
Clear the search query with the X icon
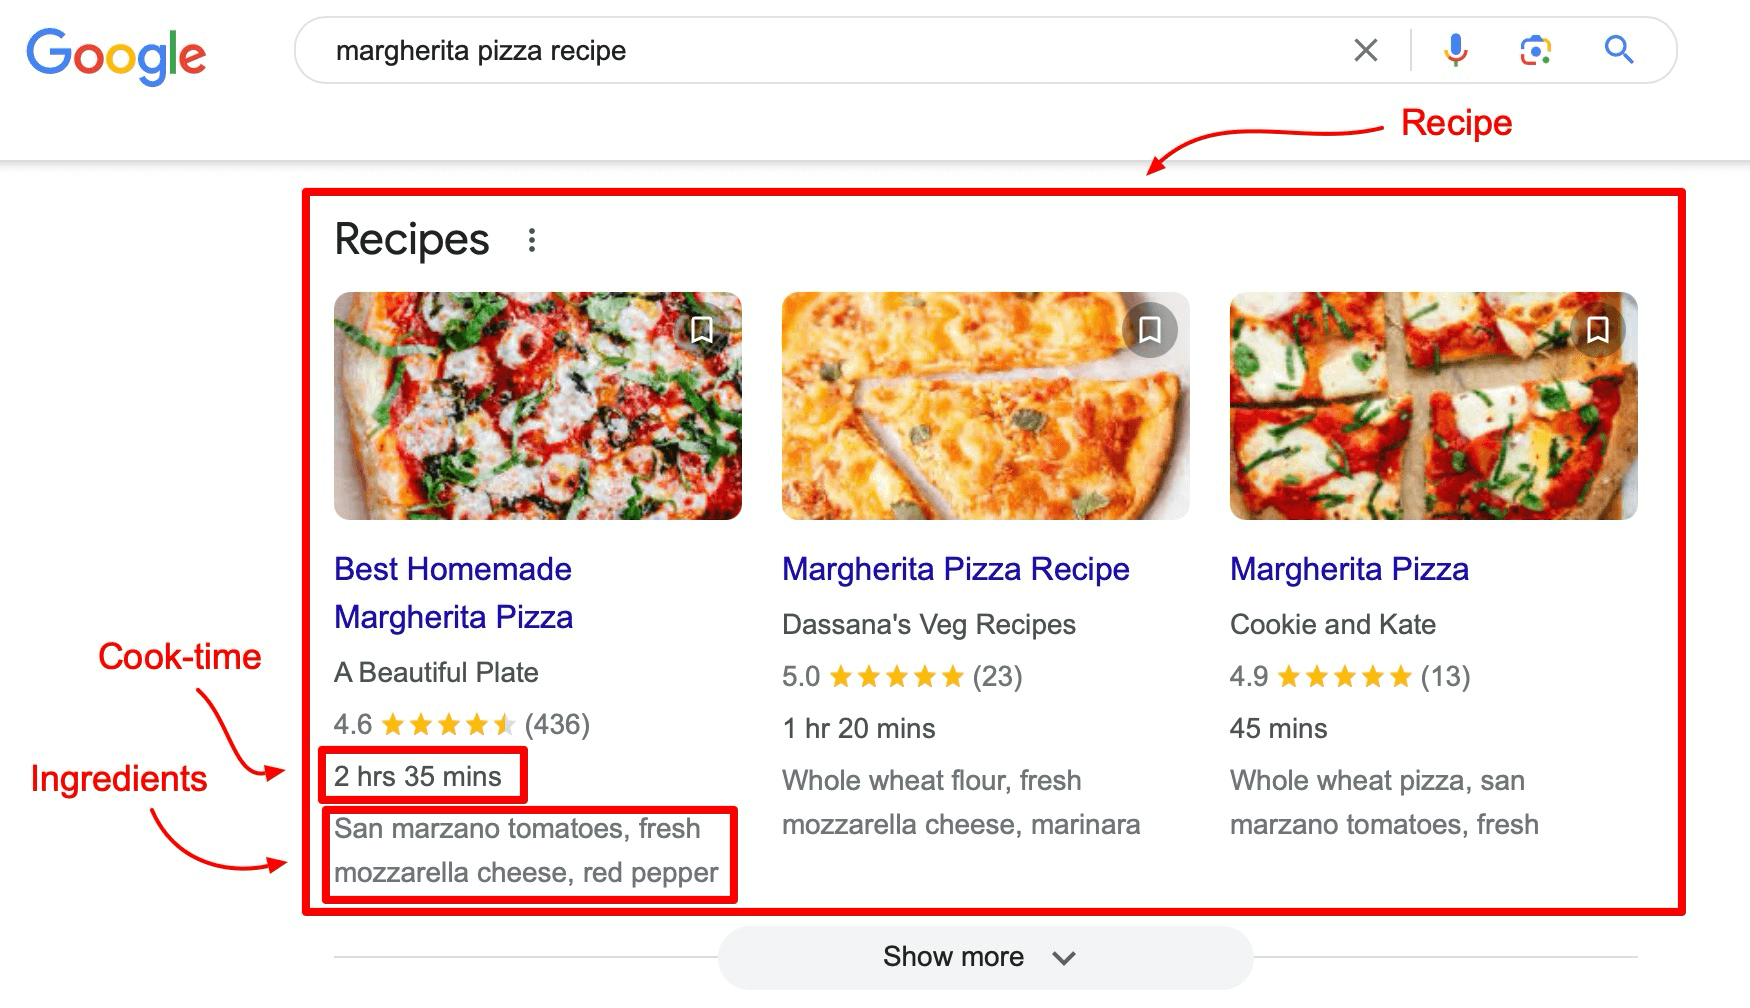point(1366,50)
